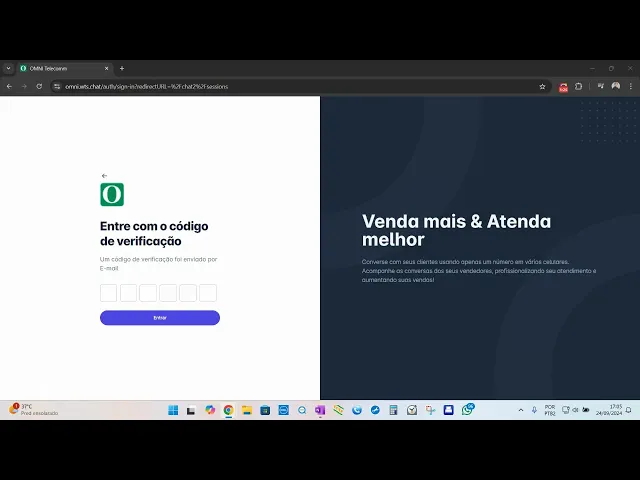640x480 pixels.
Task: Open a new browser tab
Action: point(122,69)
